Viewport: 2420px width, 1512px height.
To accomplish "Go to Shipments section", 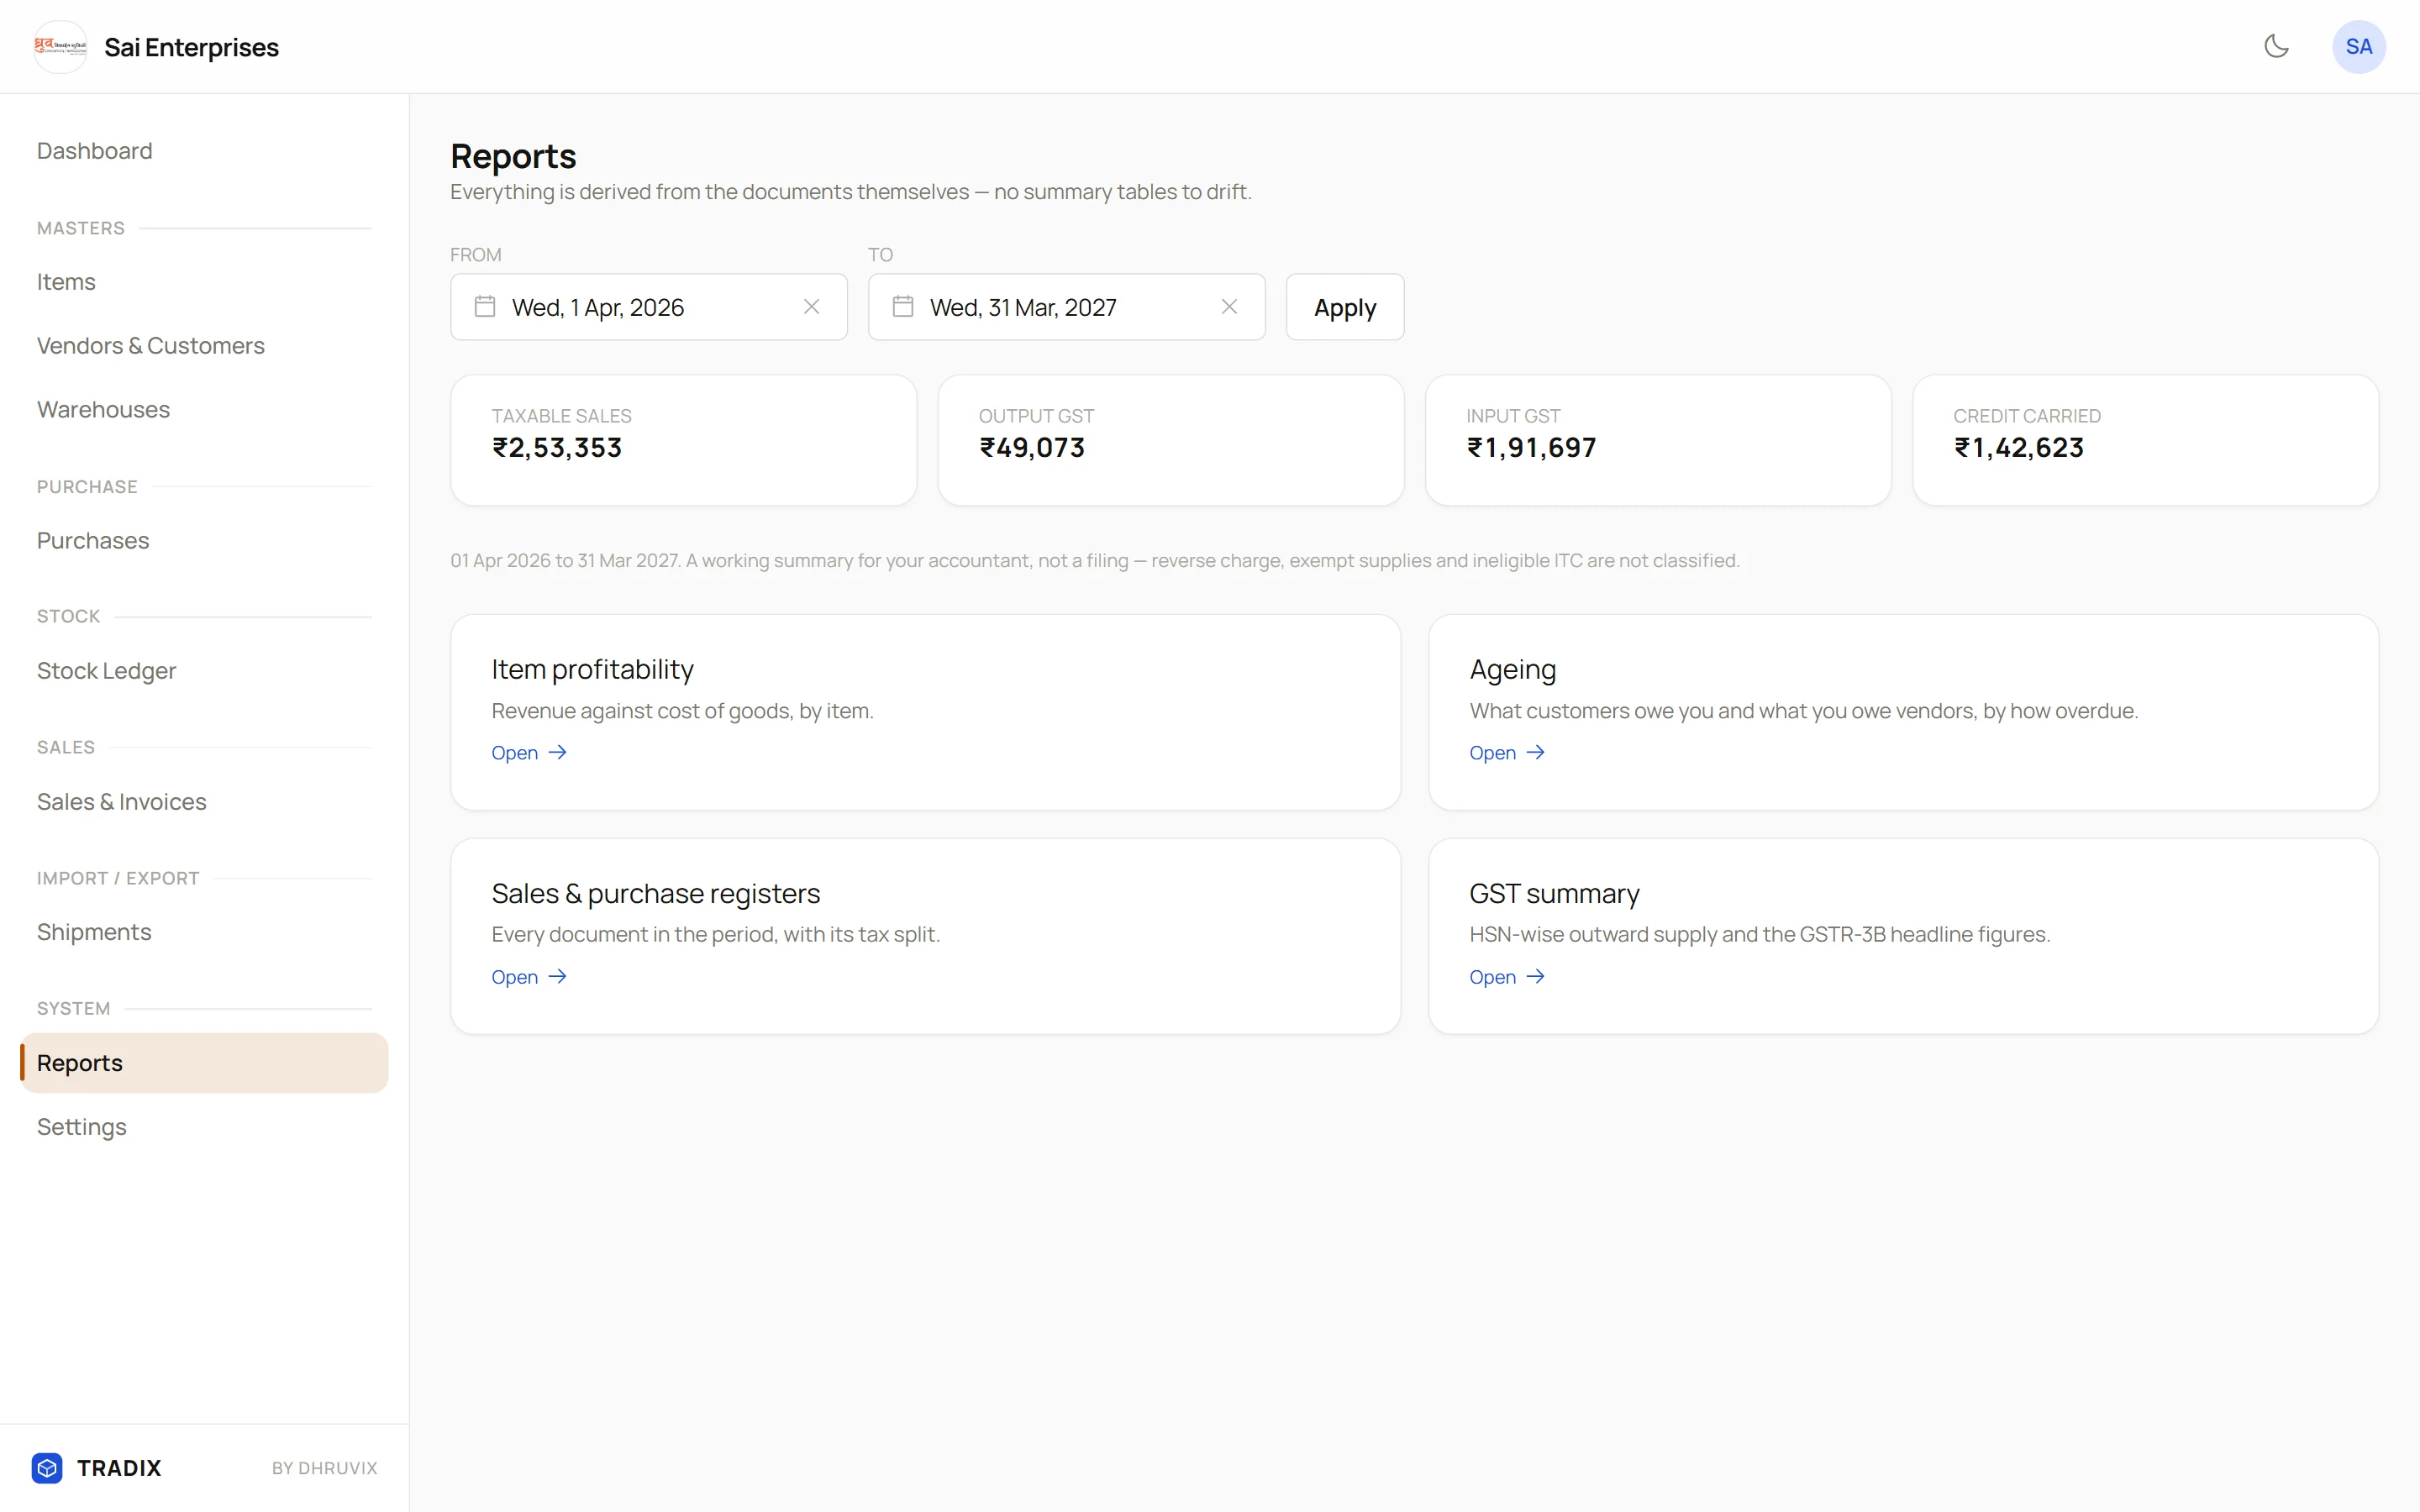I will point(94,932).
